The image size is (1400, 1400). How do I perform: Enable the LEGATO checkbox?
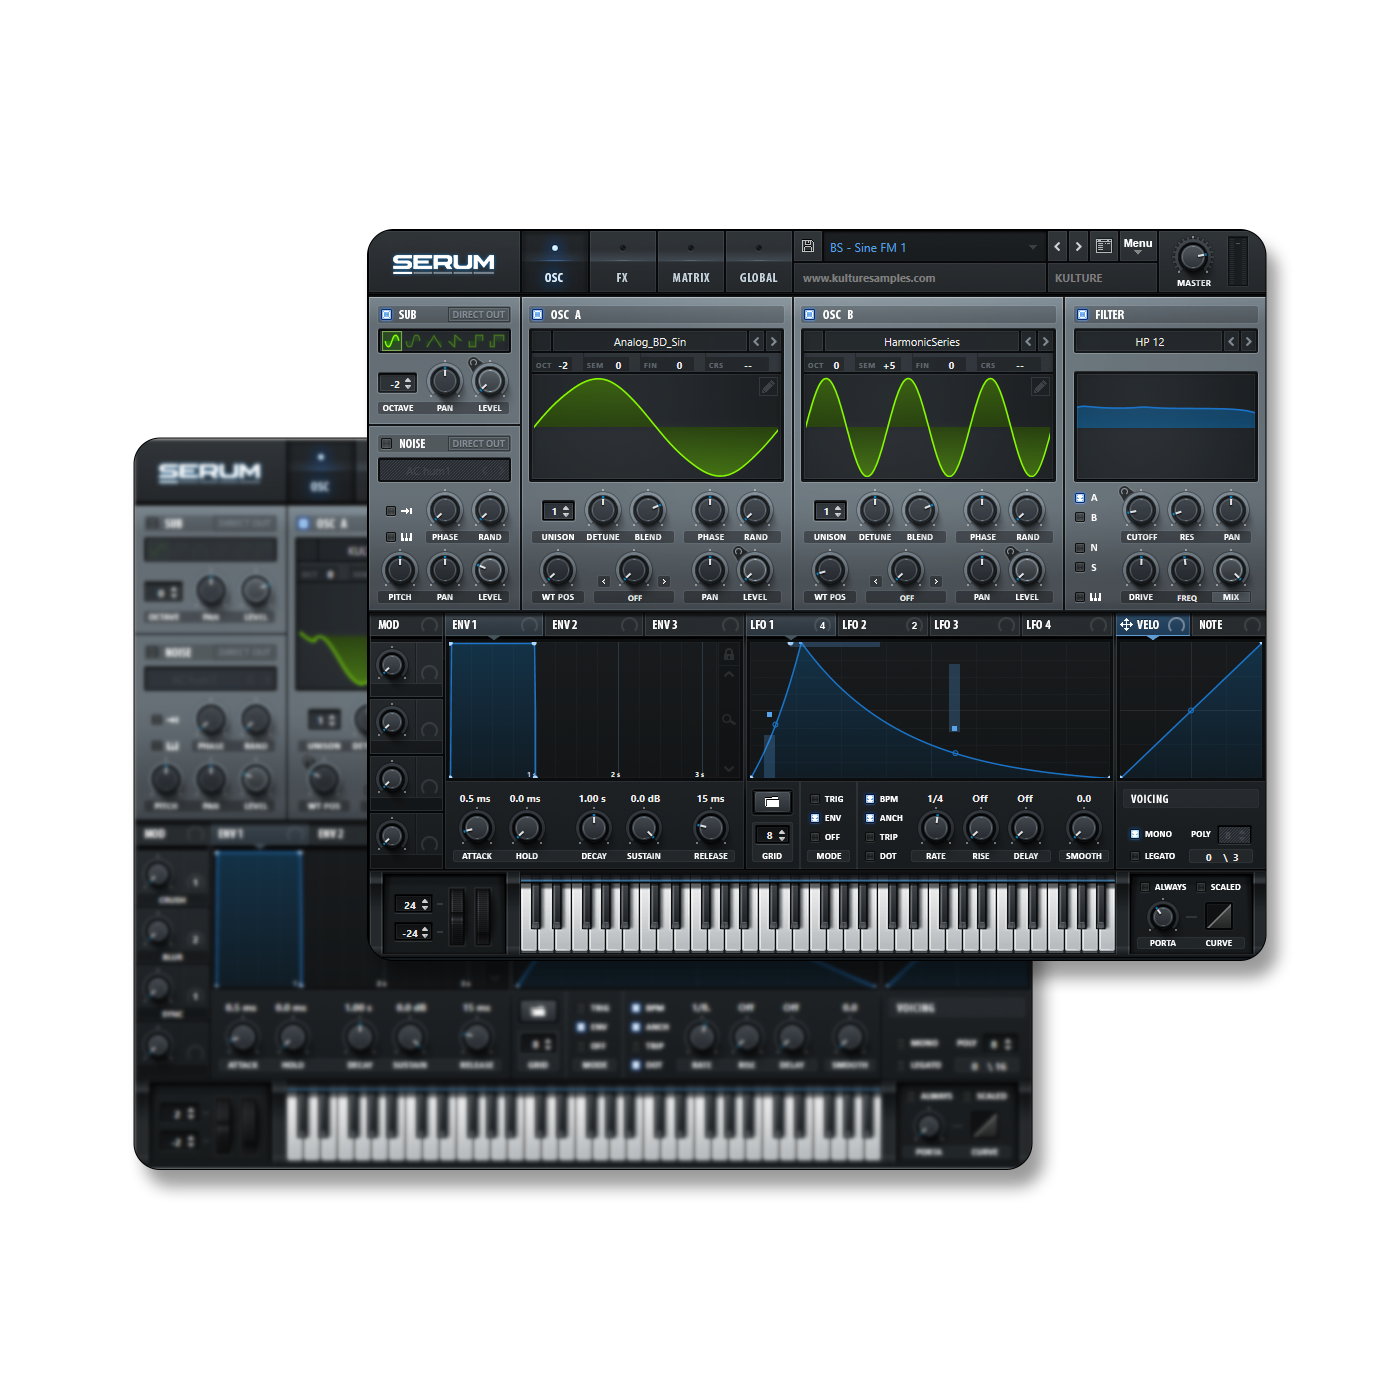pos(1135,856)
